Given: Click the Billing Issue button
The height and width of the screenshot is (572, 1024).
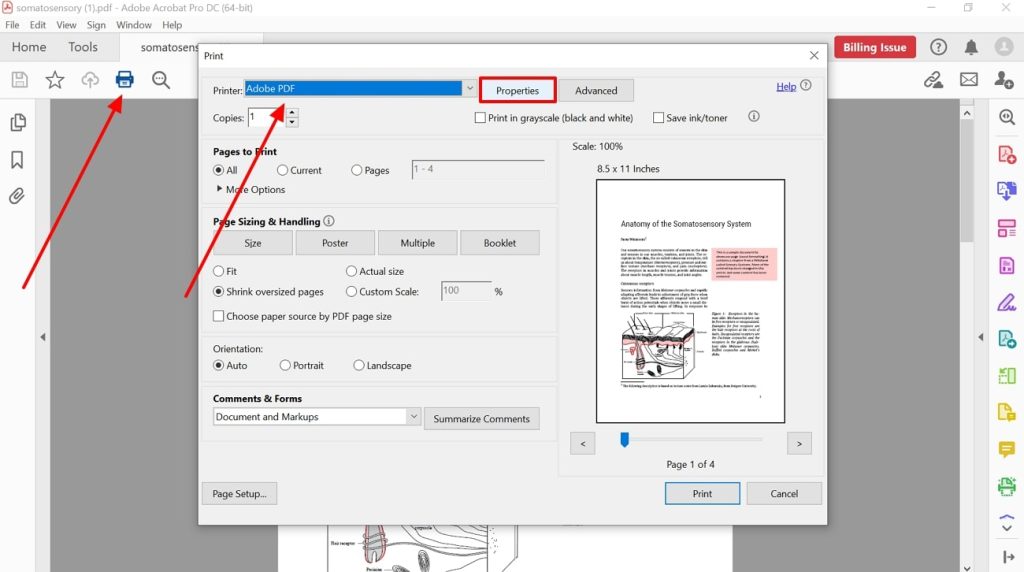Looking at the screenshot, I should click(x=874, y=47).
